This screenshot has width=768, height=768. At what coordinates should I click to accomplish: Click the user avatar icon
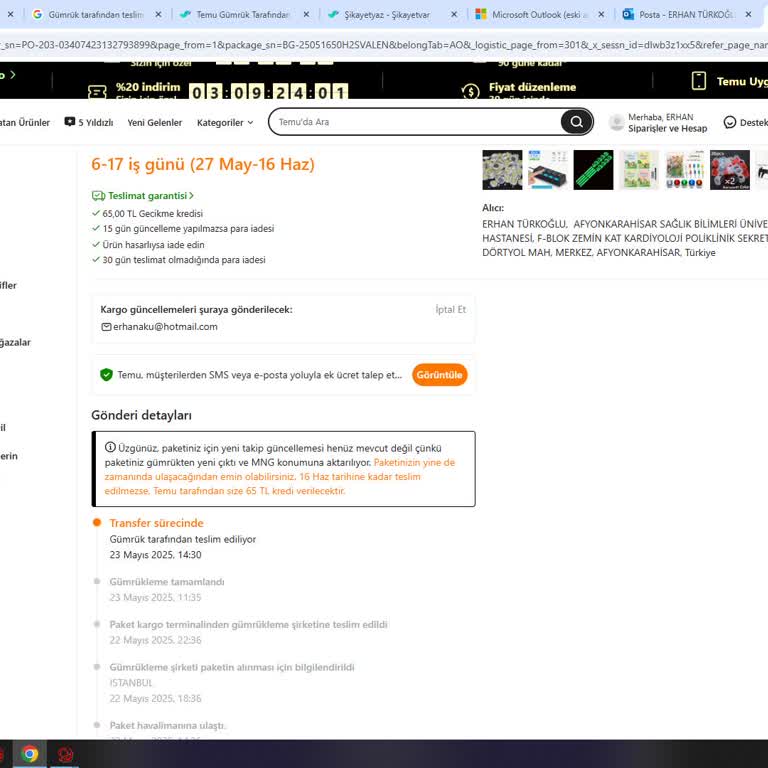616,122
